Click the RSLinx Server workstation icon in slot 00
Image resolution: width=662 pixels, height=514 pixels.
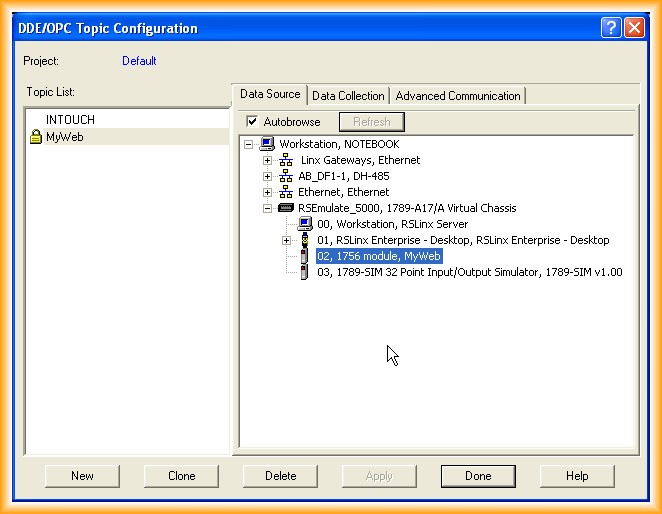pyautogui.click(x=305, y=224)
